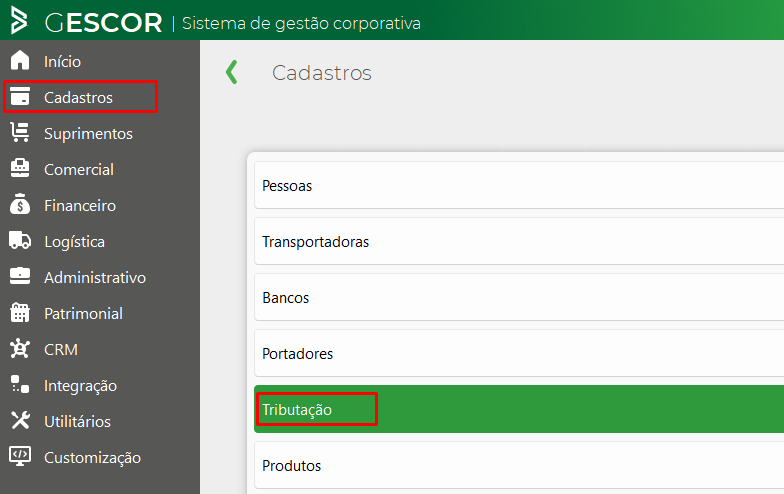Viewport: 784px width, 494px height.
Task: Open the CRM menu label
Action: pos(61,350)
